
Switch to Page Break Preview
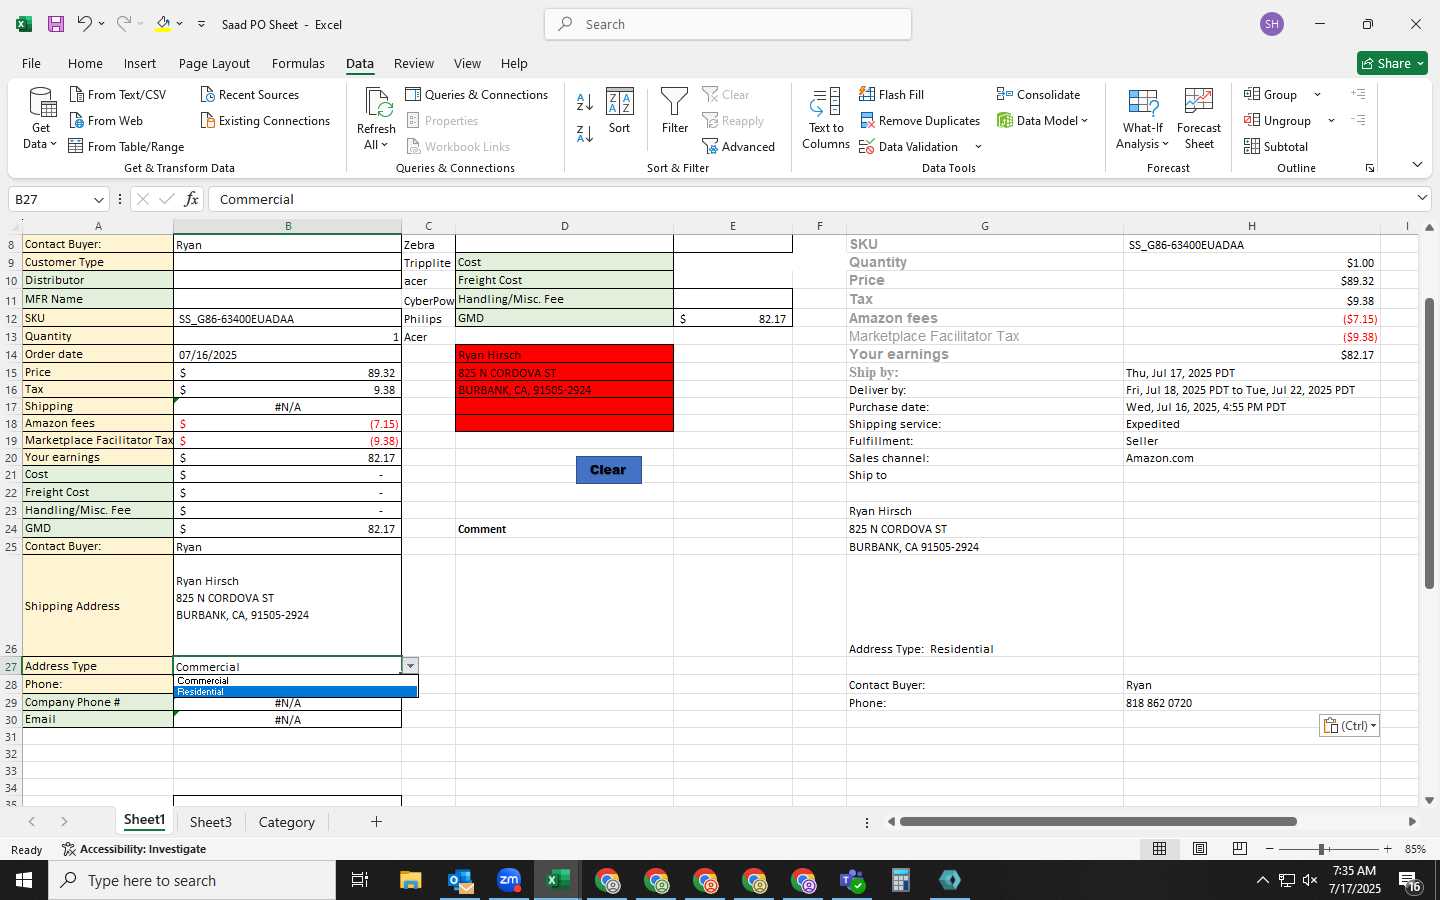(x=1239, y=849)
